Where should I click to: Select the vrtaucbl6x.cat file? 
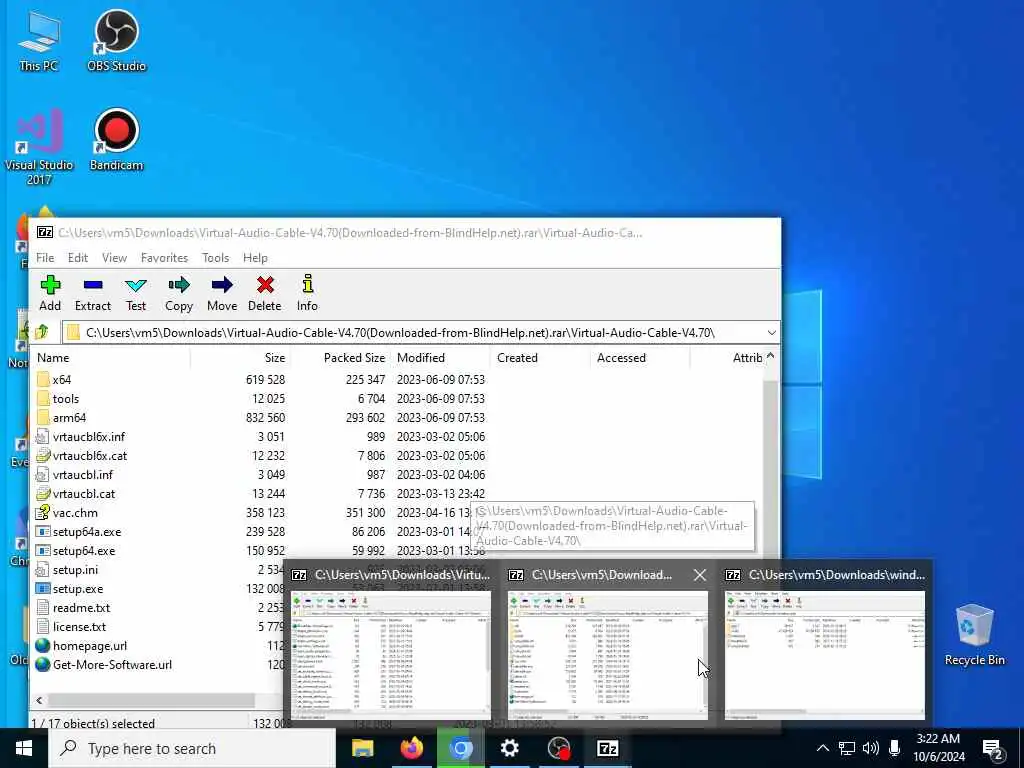pyautogui.click(x=89, y=455)
